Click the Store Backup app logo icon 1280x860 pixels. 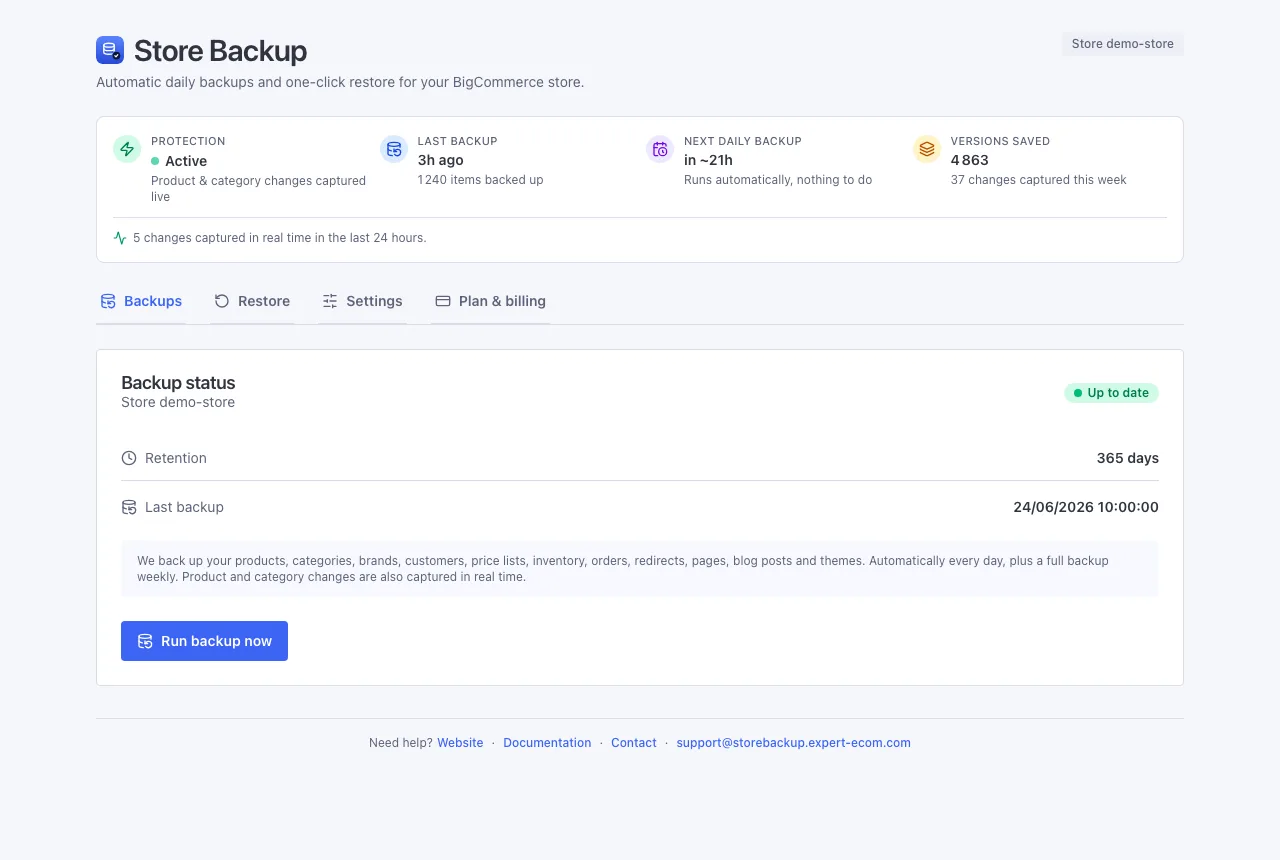pos(110,50)
